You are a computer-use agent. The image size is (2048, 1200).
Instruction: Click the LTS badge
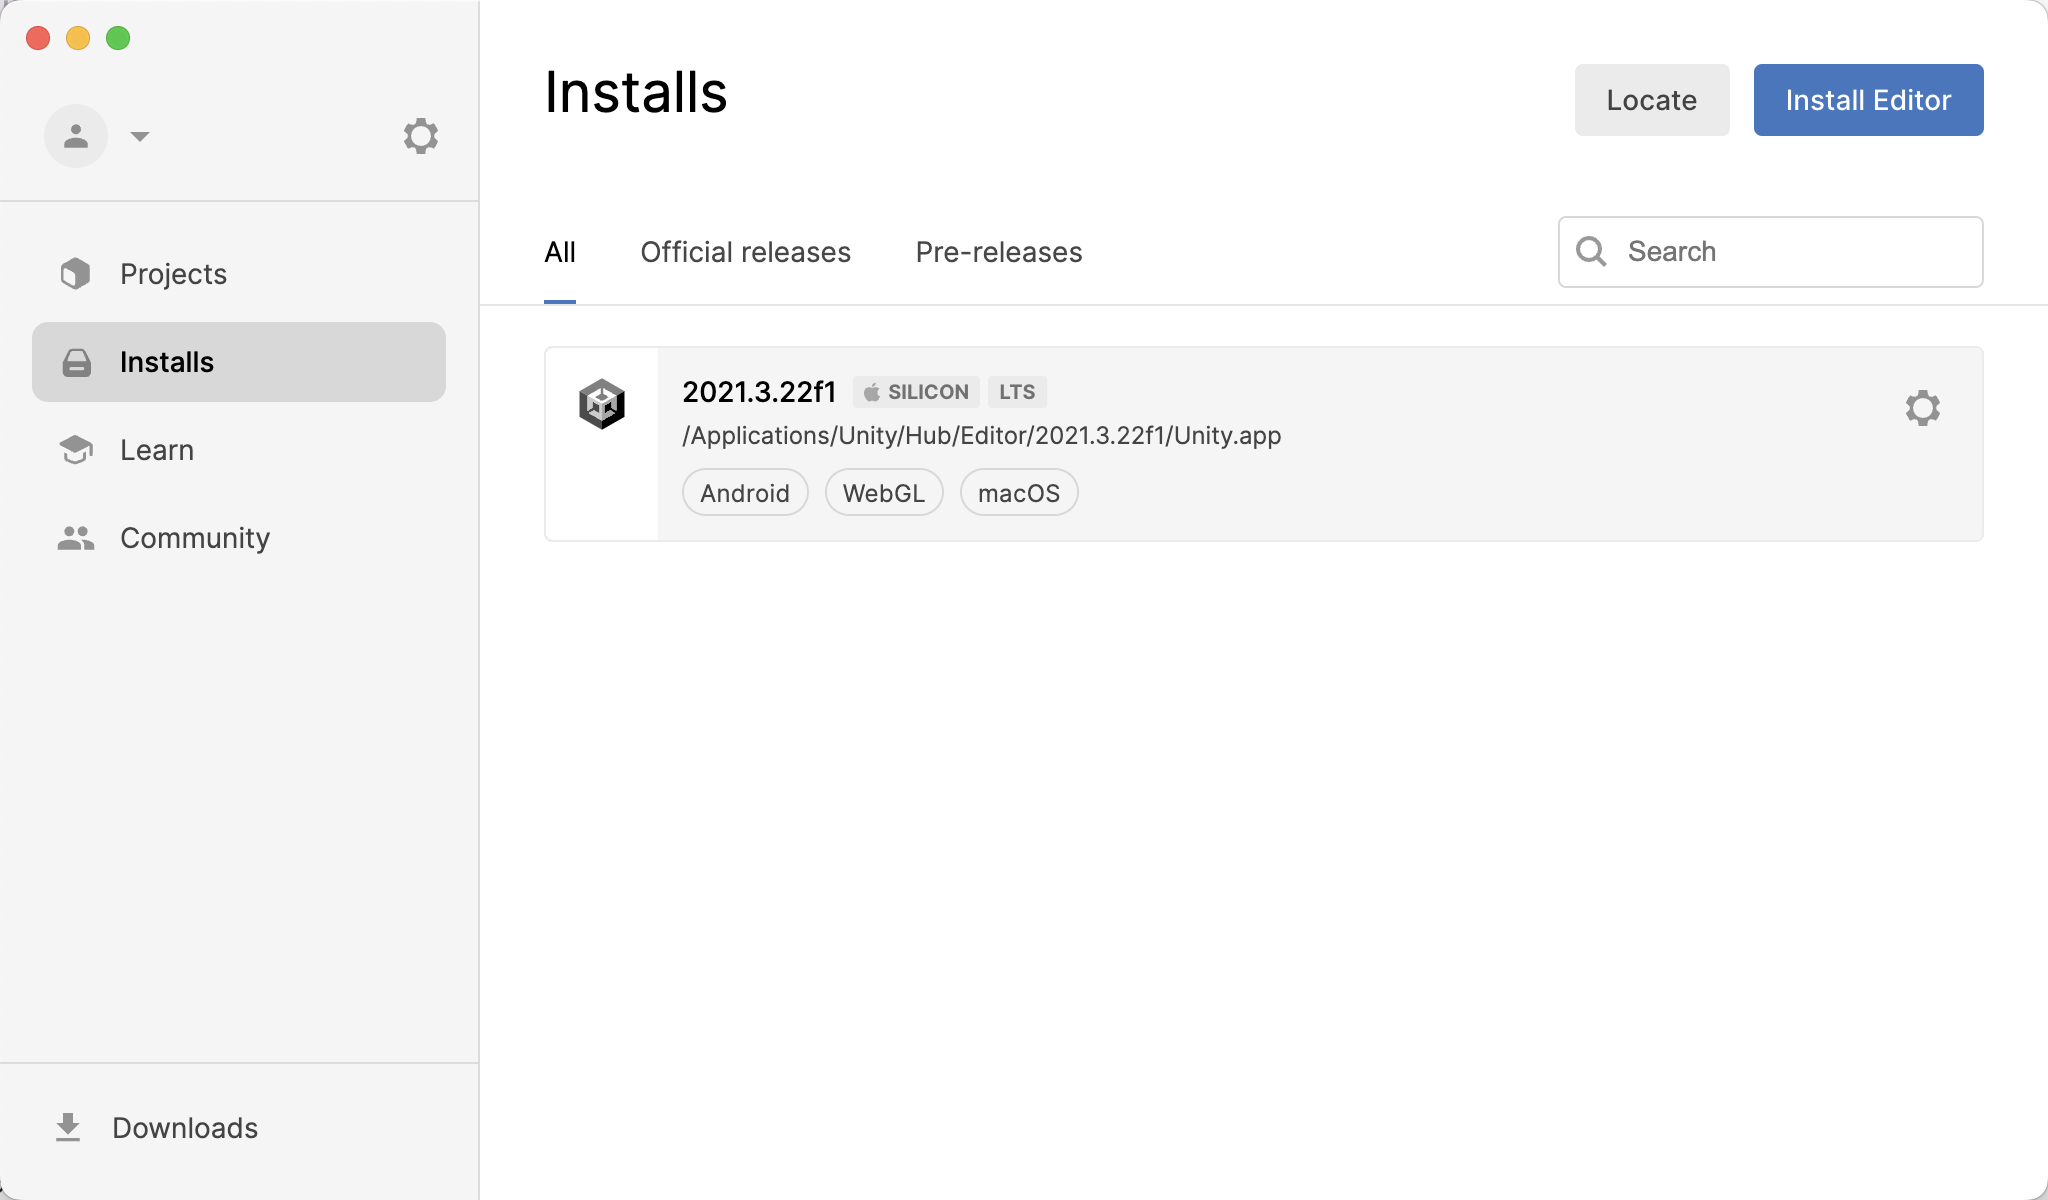(x=1017, y=392)
